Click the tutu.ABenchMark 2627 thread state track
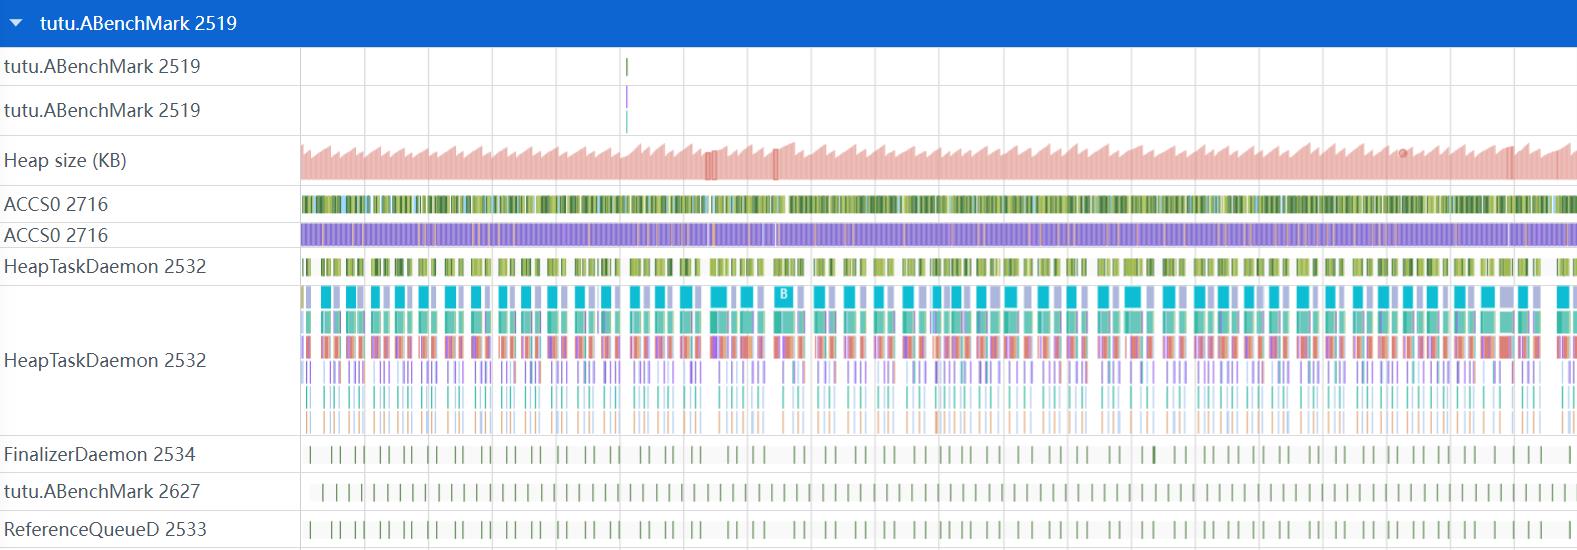The image size is (1577, 550). coord(938,492)
